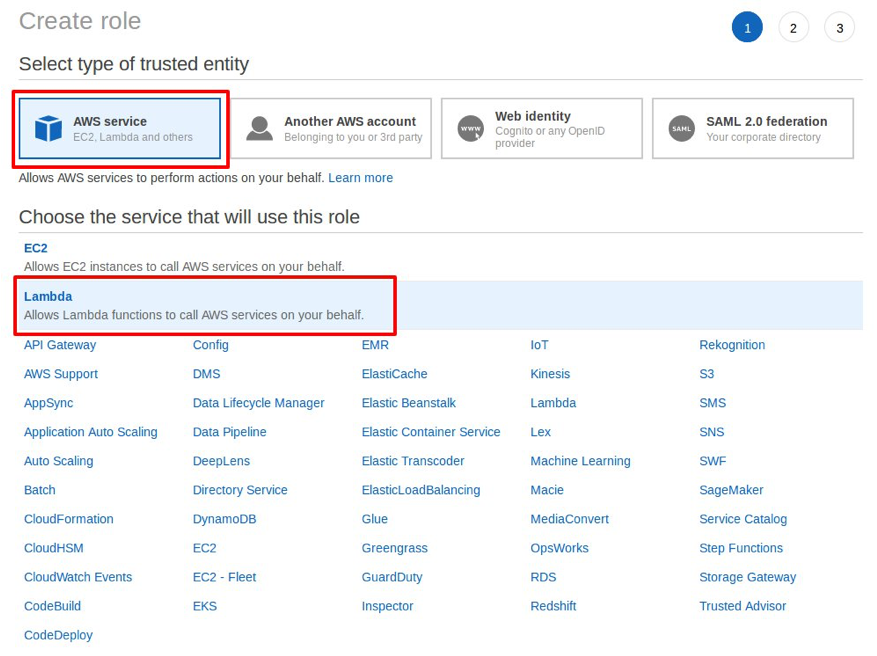The width and height of the screenshot is (877, 656).
Task: Select Elastic Beanstalk service
Action: point(409,403)
